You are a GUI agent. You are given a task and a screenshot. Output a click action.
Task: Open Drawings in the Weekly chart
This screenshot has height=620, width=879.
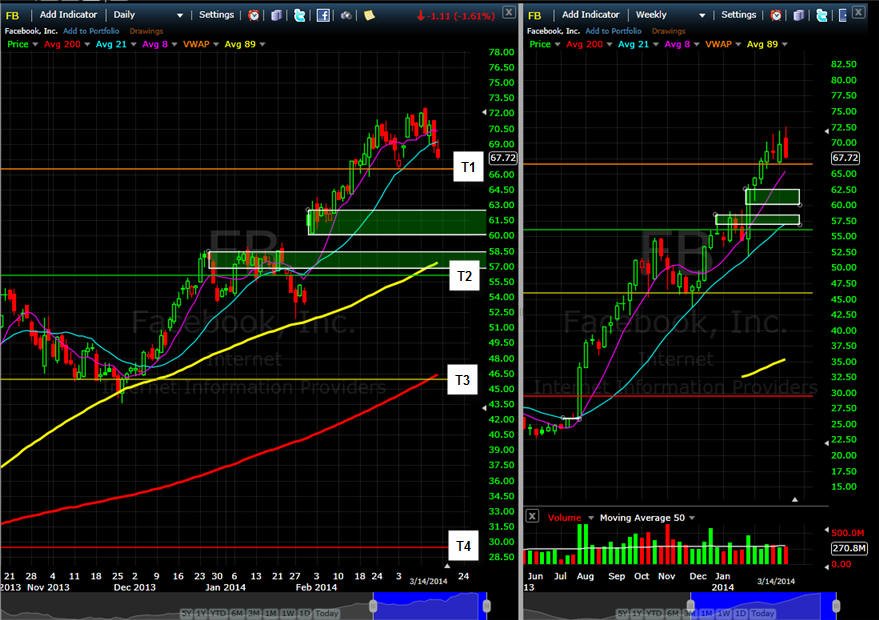pos(668,31)
